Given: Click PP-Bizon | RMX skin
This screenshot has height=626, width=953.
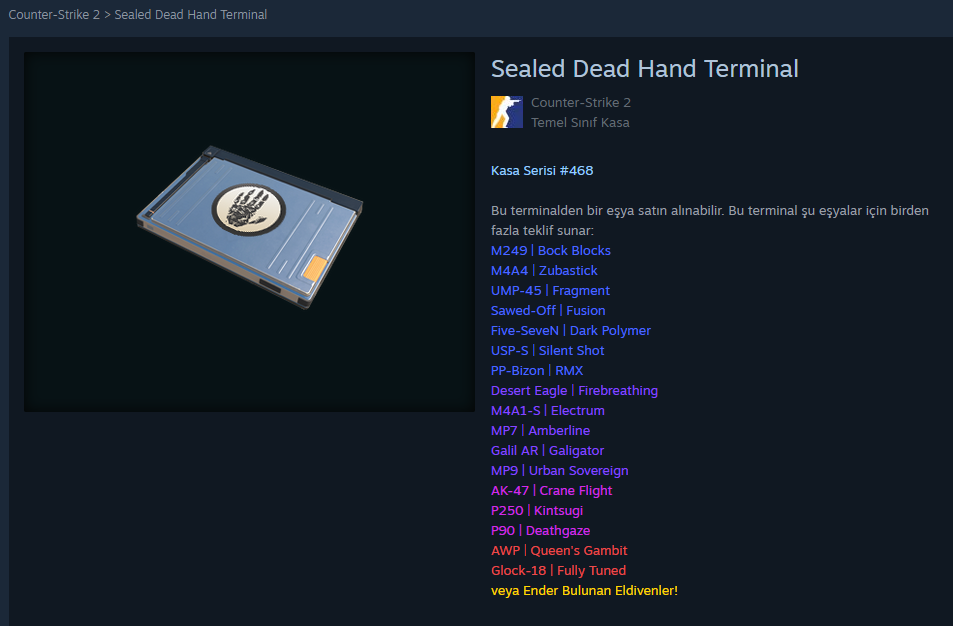Looking at the screenshot, I should (x=537, y=371).
